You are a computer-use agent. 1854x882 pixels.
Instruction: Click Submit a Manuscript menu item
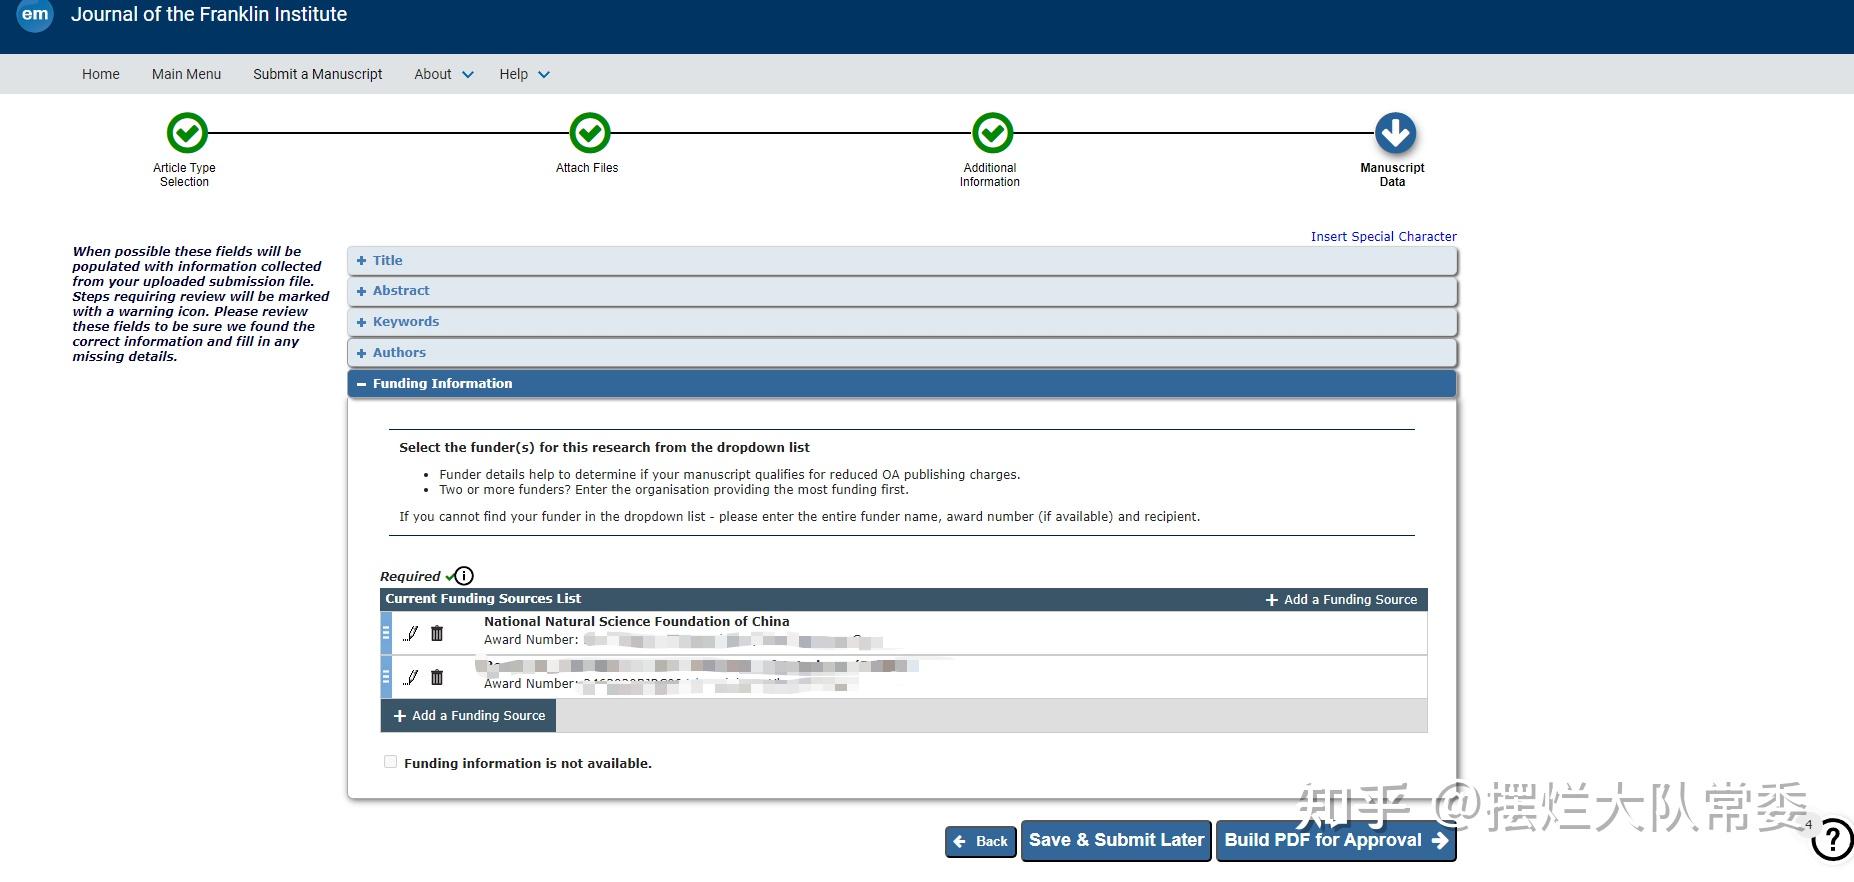point(318,74)
